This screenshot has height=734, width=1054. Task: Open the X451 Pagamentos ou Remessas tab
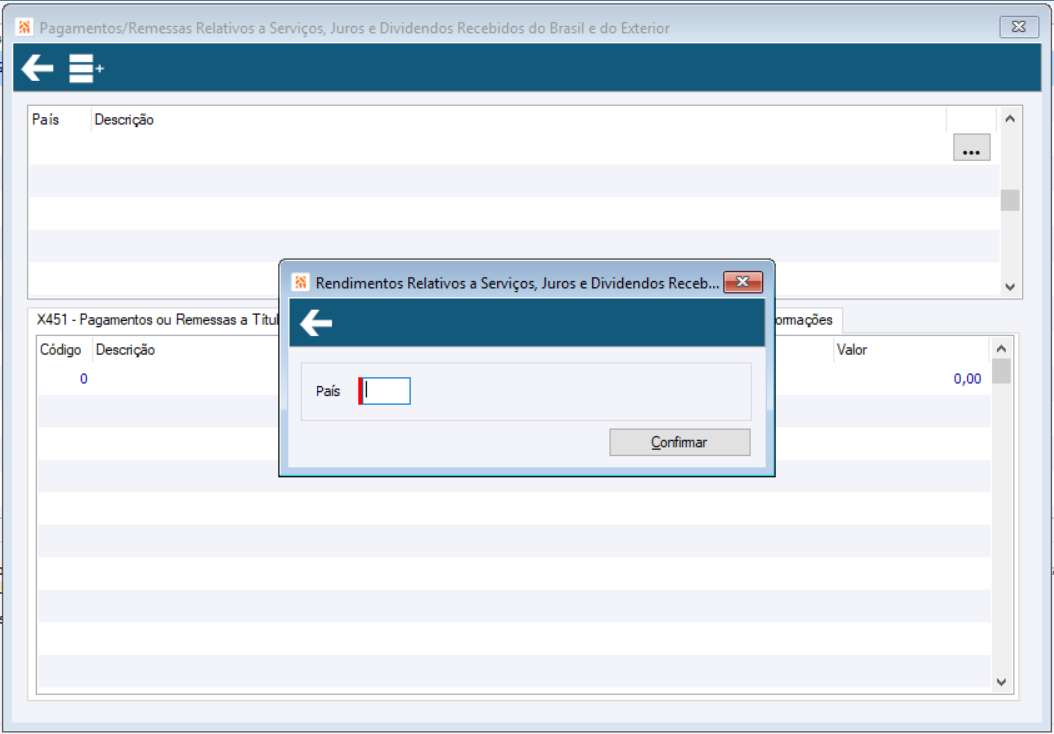[158, 320]
